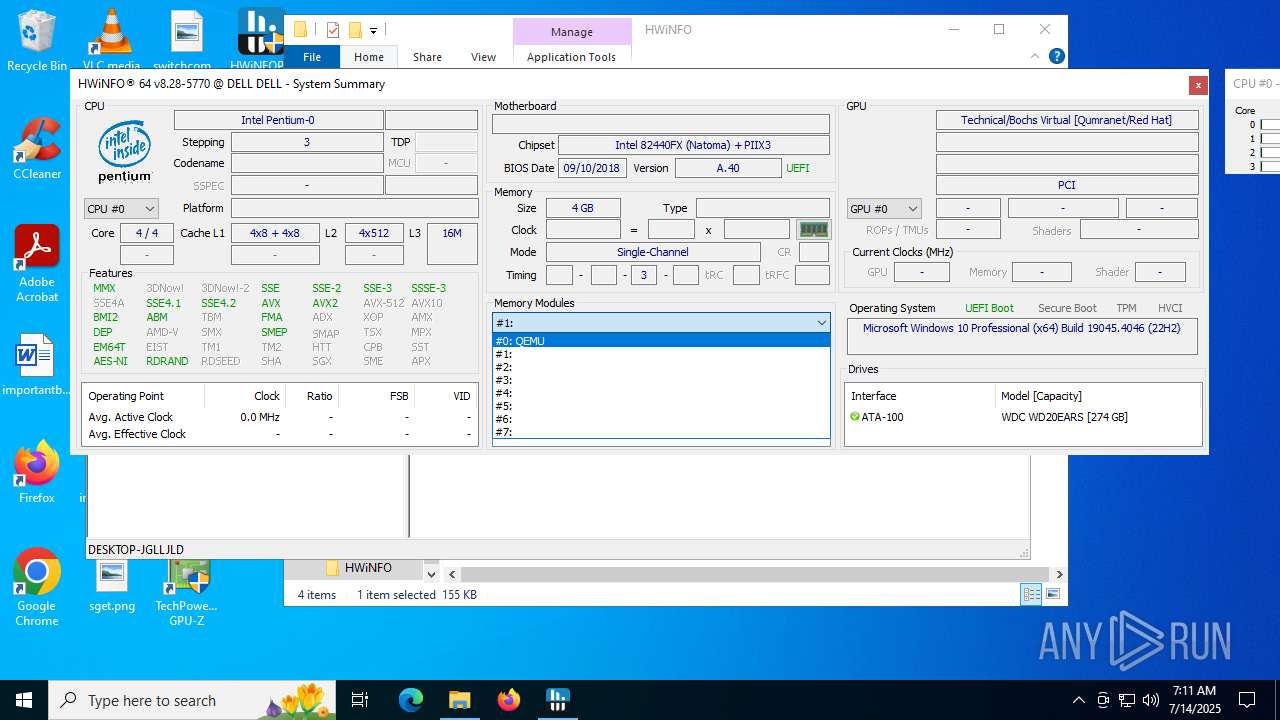Image resolution: width=1280 pixels, height=720 pixels.
Task: Click Properties icon in Explorer quick access toolbar
Action: point(333,30)
